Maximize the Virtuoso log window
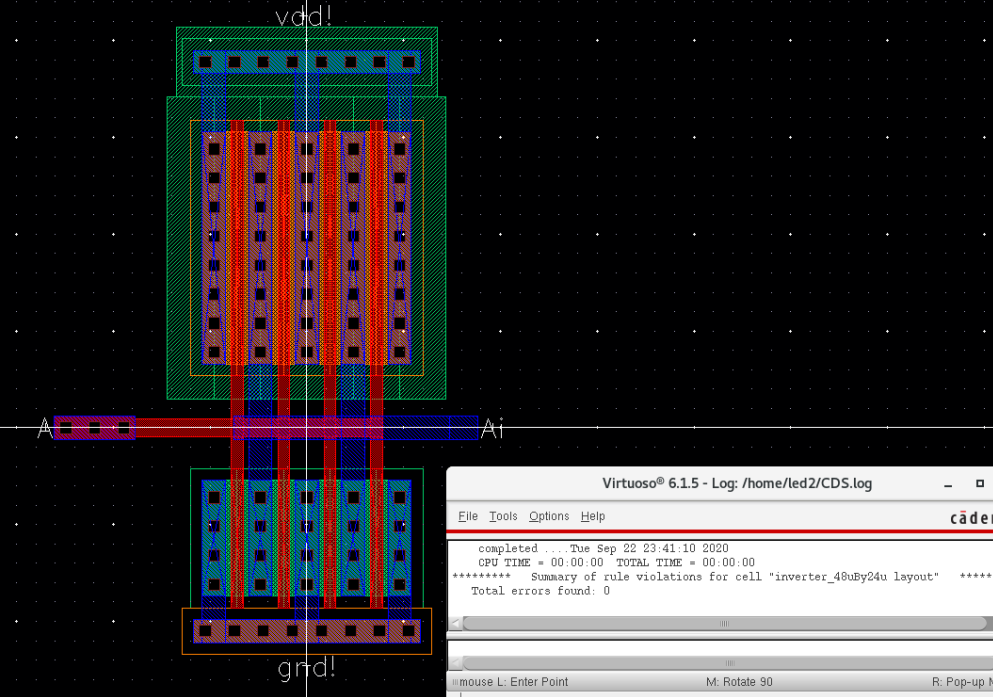The height and width of the screenshot is (697, 993). 980,484
